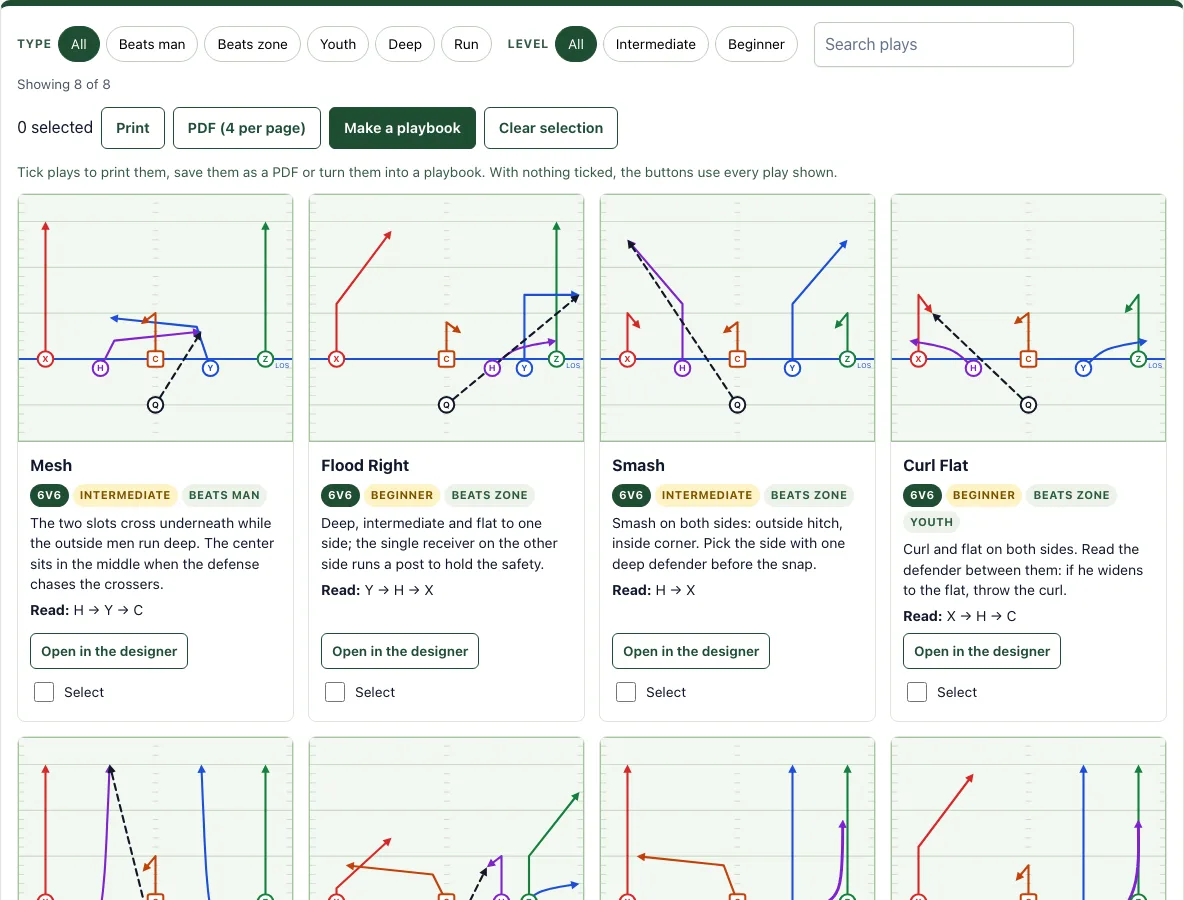Viewport: 1184px width, 900px height.
Task: Click the "Flood Right" card title
Action: [365, 466]
